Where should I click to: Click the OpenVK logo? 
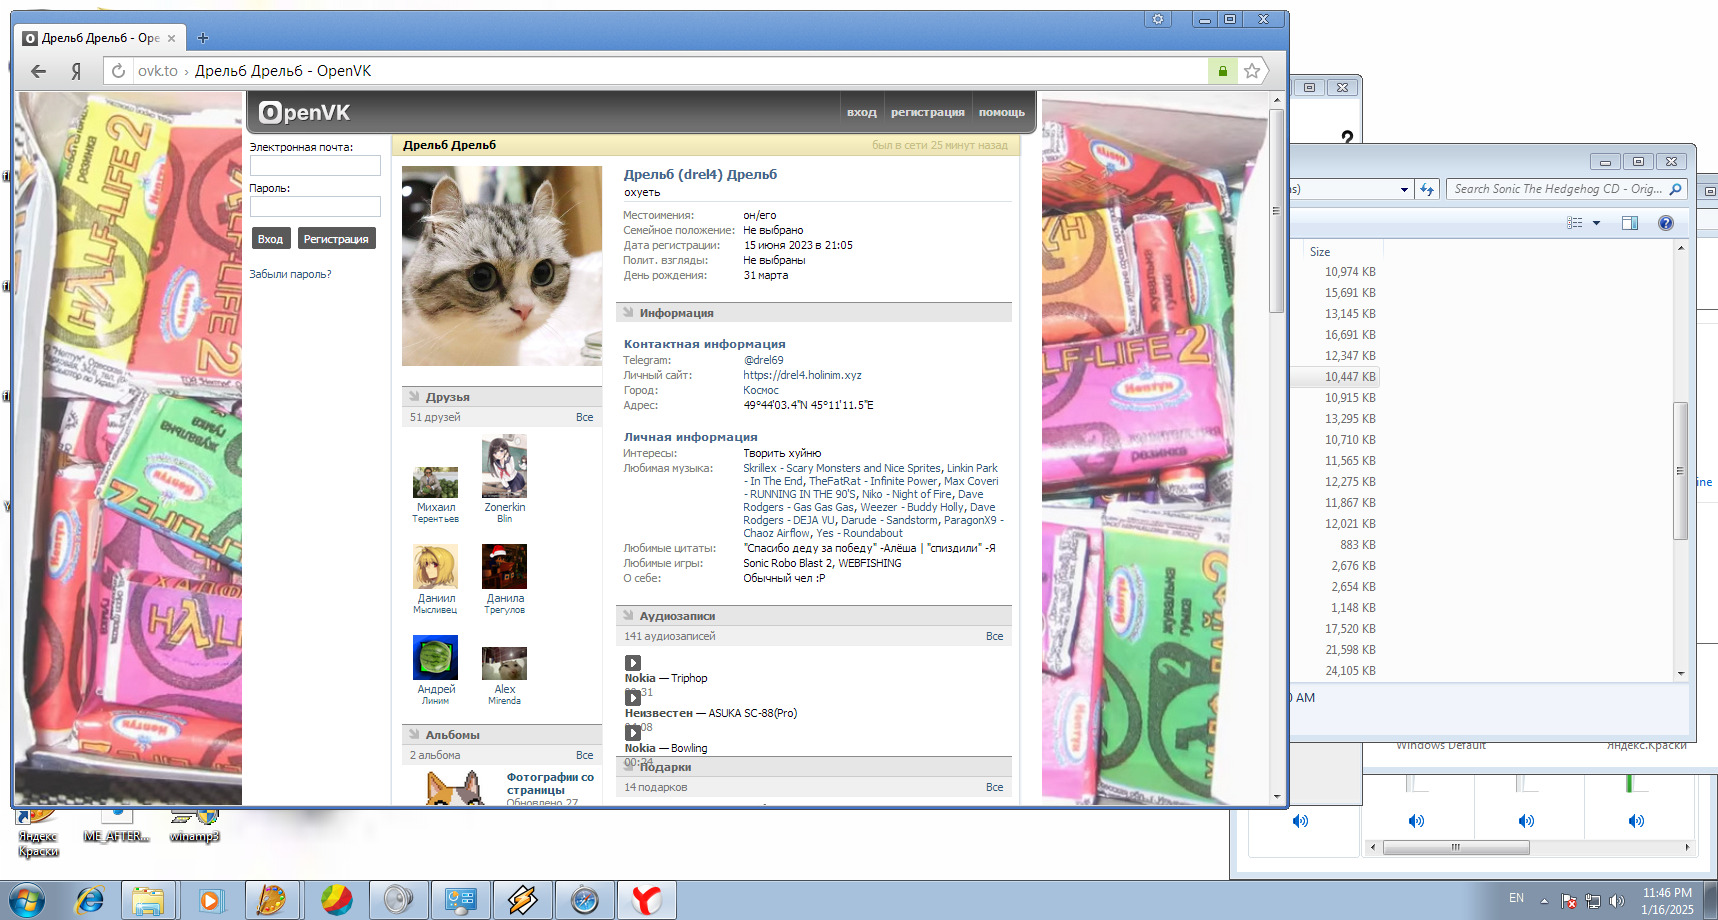click(304, 112)
